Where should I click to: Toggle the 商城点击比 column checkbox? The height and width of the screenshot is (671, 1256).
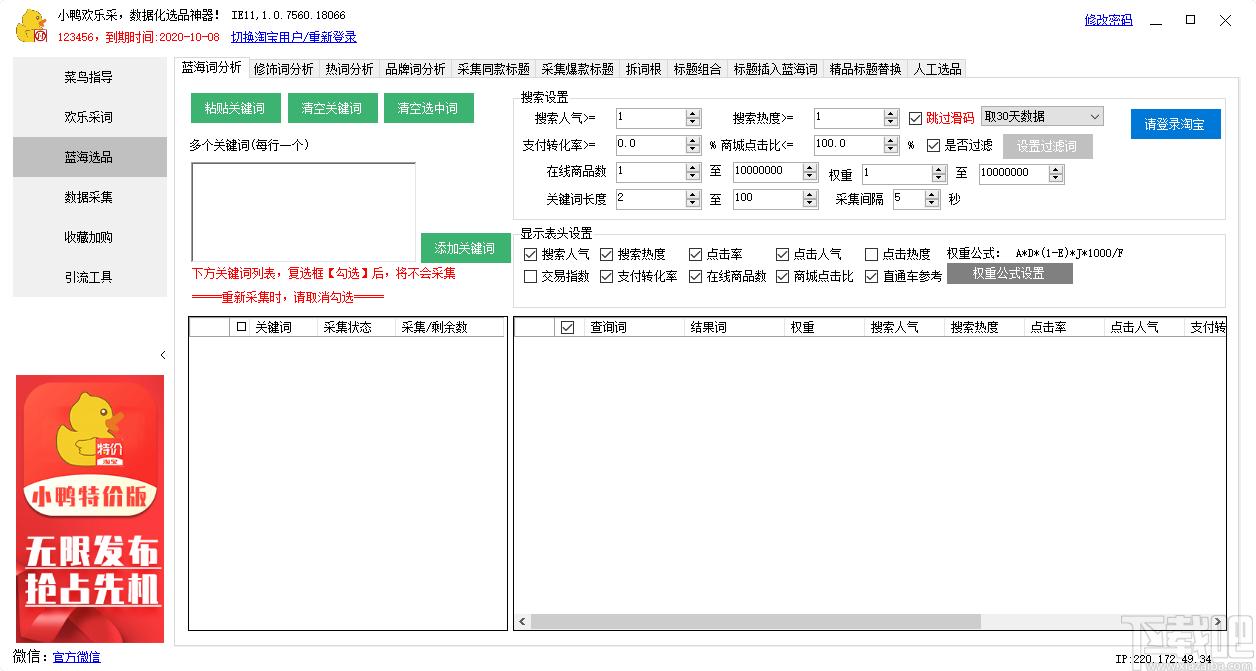[x=783, y=276]
